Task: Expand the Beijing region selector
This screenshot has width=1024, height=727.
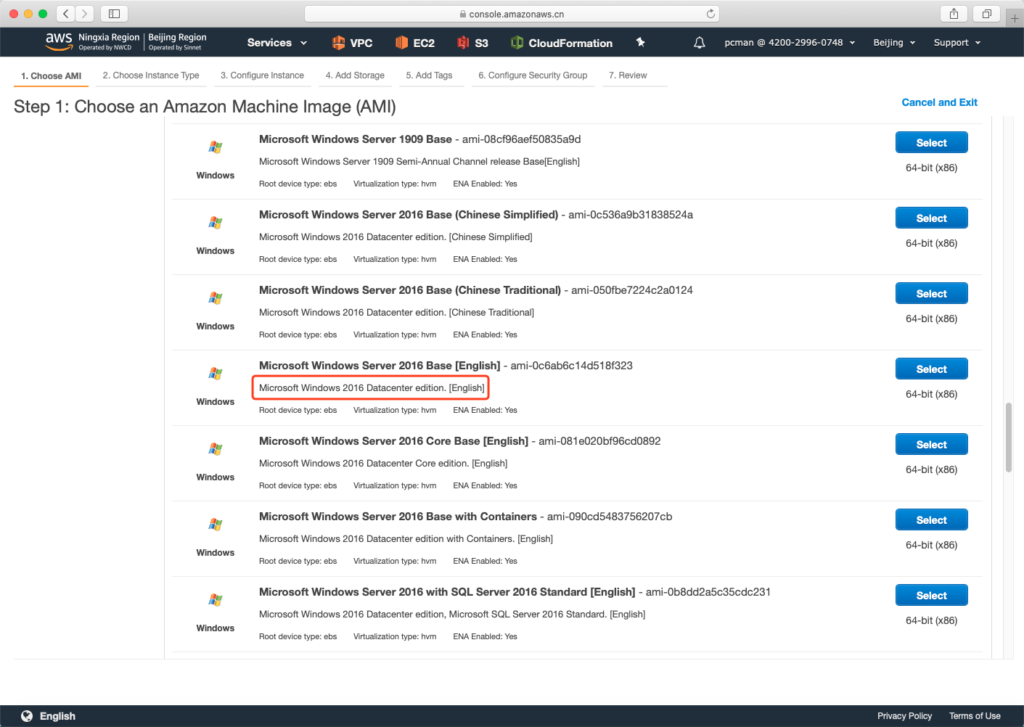Action: click(x=892, y=43)
